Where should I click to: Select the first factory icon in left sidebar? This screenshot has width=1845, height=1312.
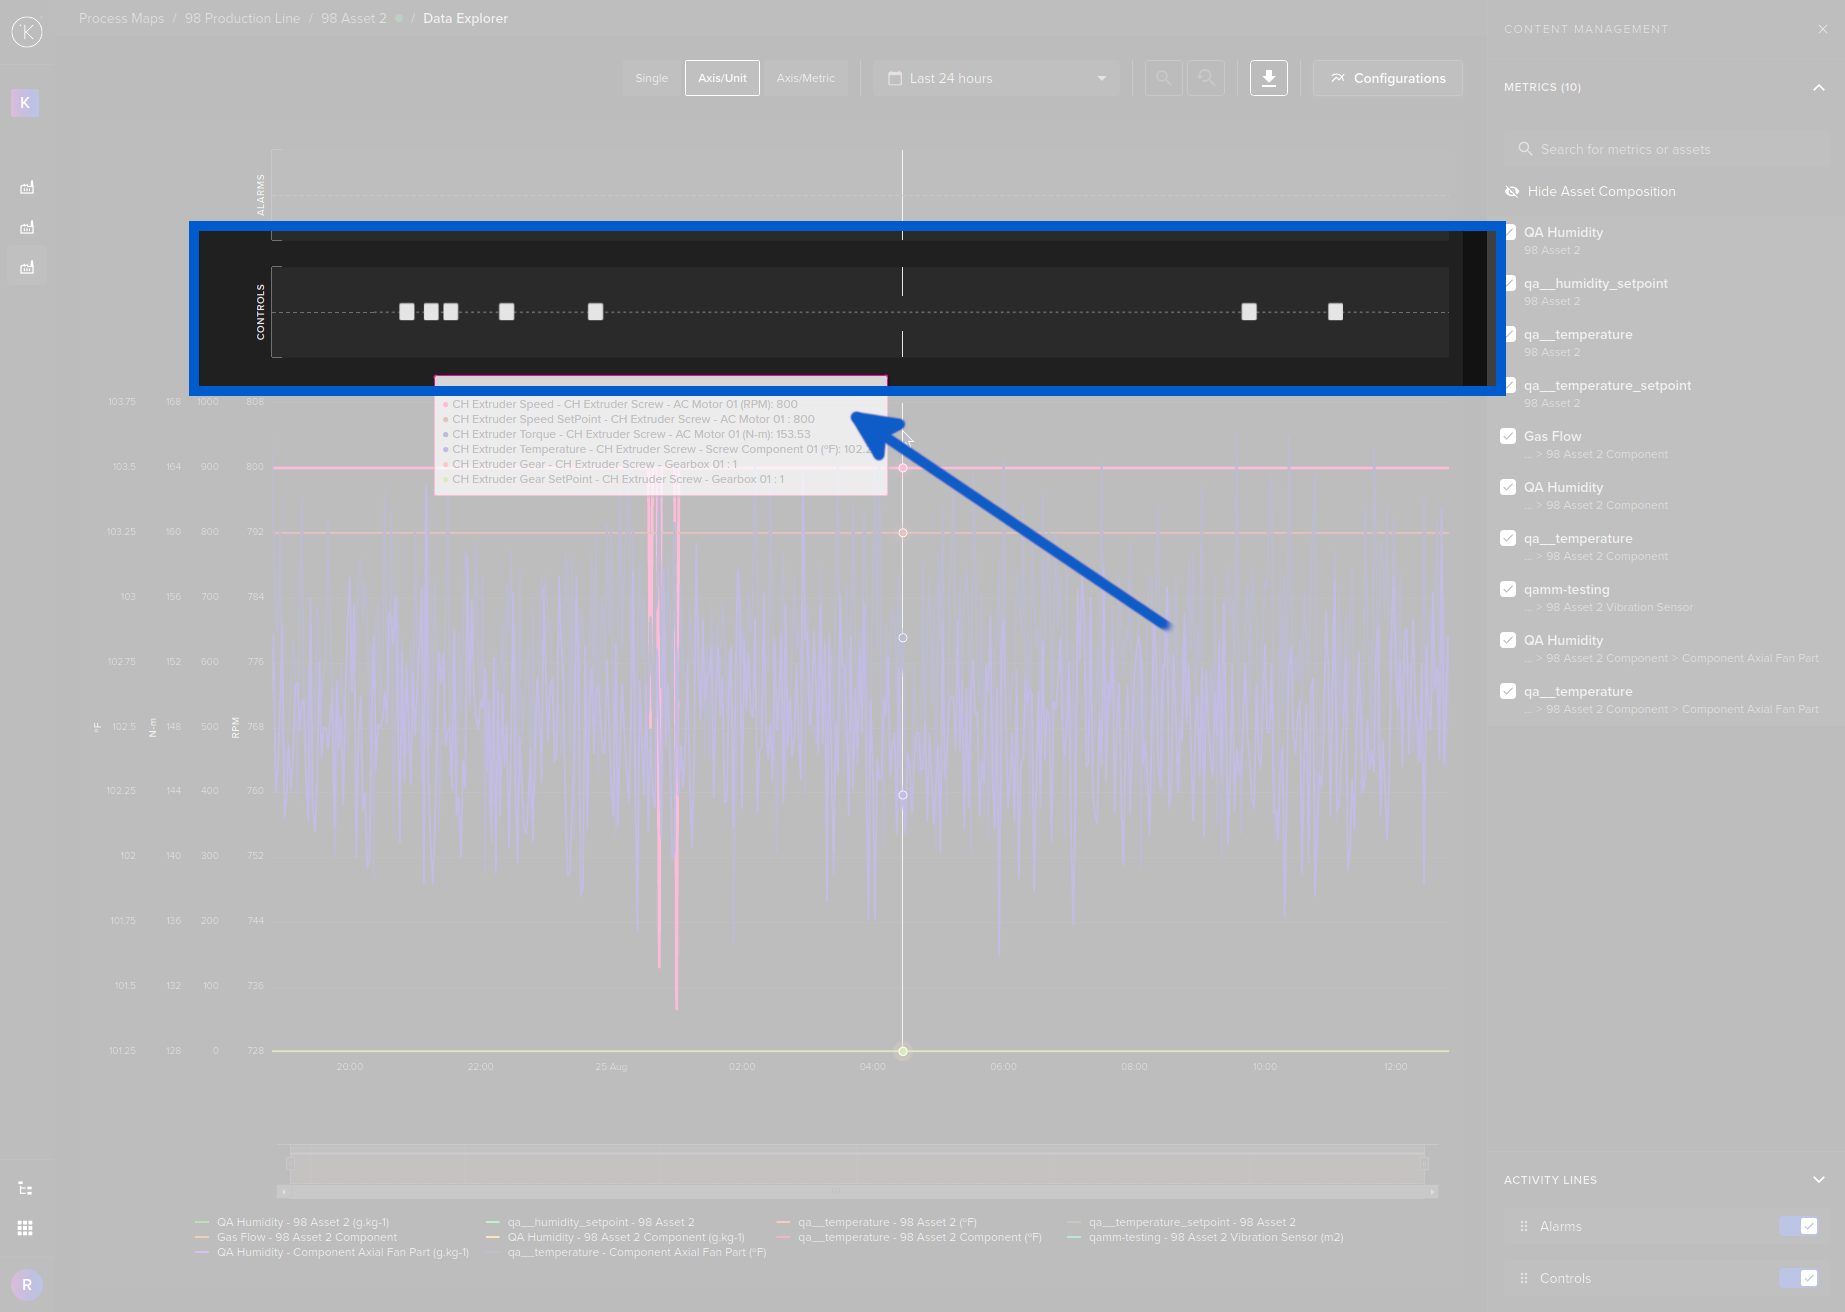pos(26,187)
